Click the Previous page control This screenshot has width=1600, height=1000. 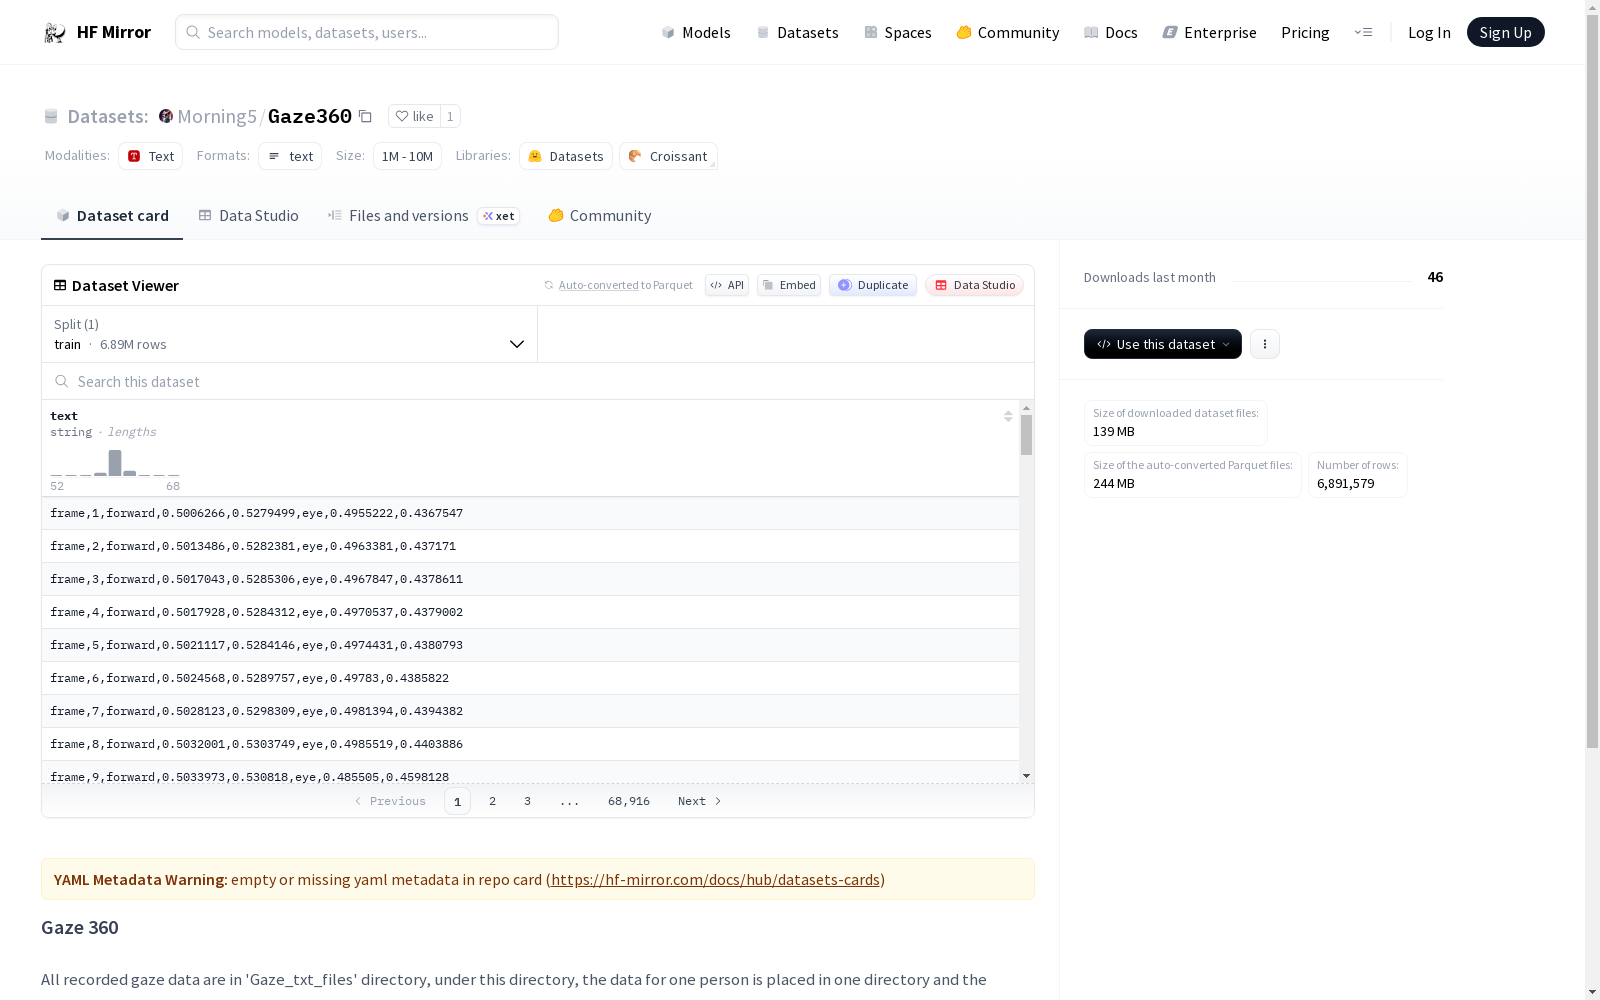click(x=390, y=801)
